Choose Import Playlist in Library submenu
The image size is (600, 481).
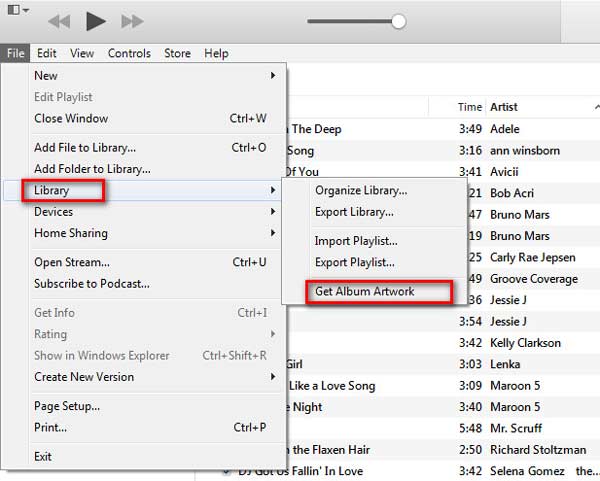(356, 241)
